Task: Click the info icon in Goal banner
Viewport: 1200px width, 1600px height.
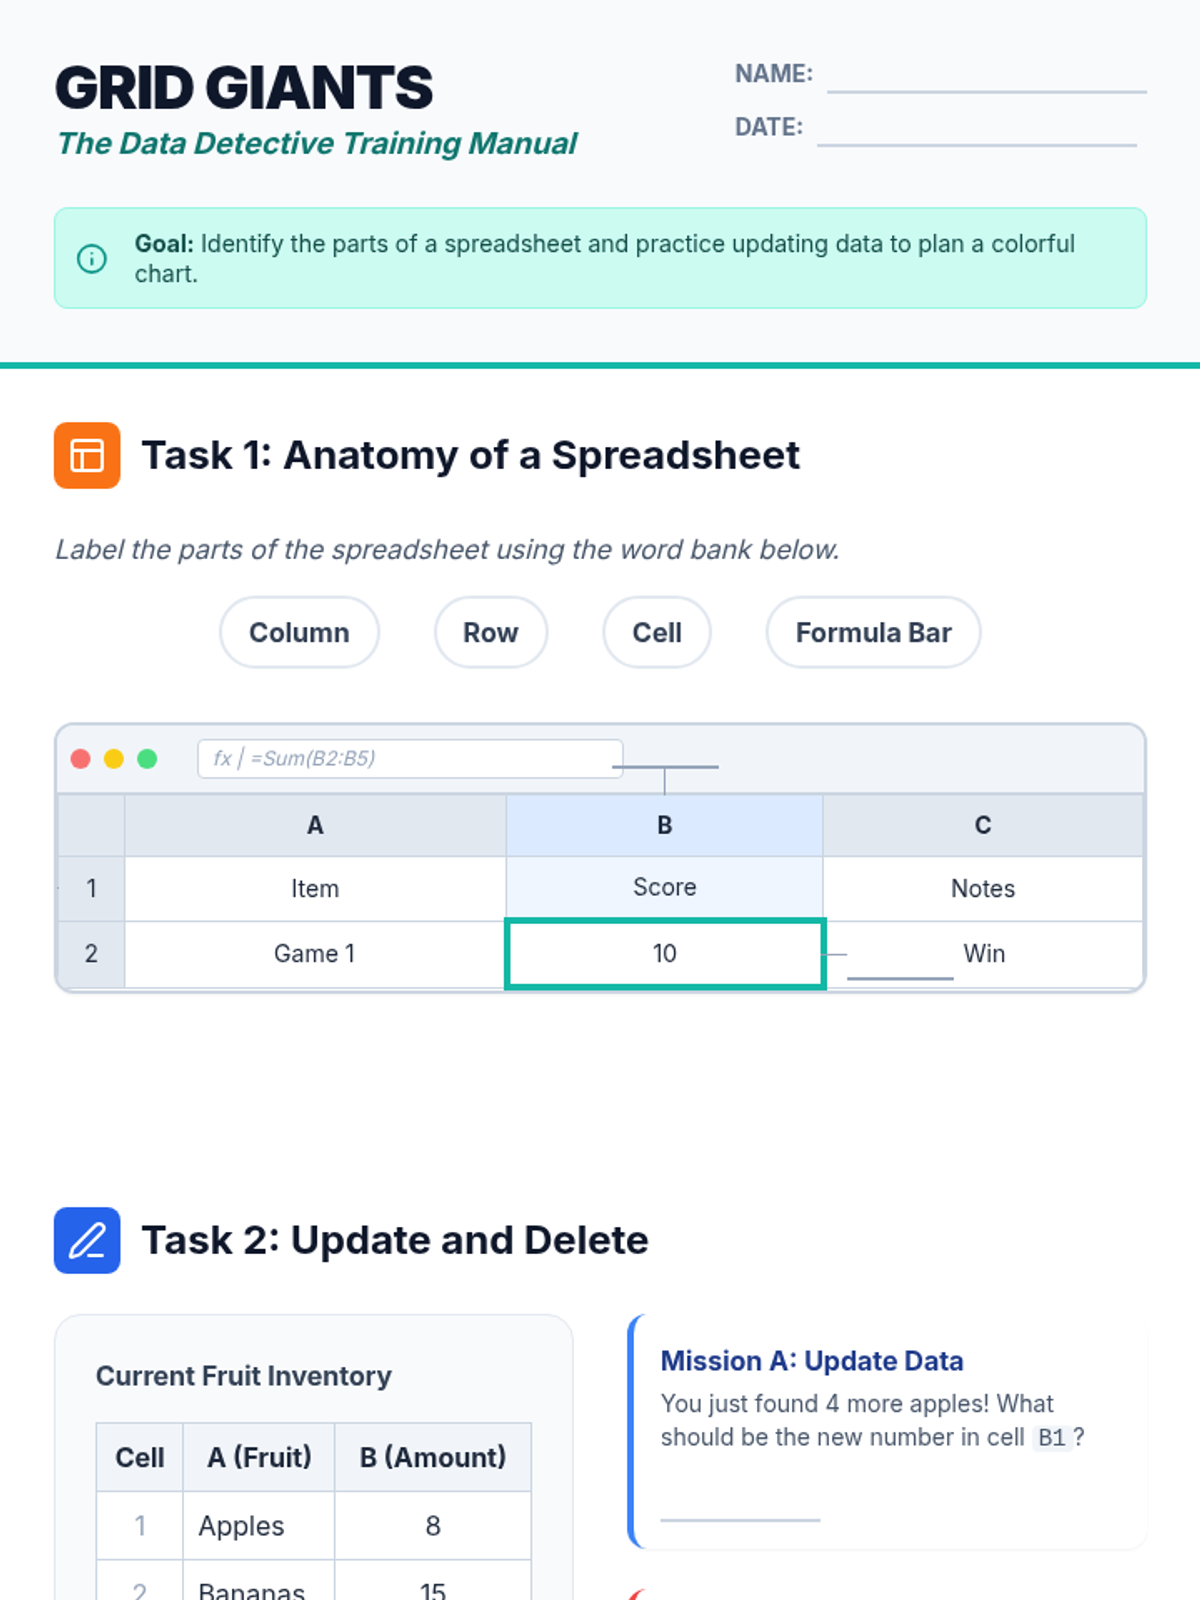Action: (92, 259)
